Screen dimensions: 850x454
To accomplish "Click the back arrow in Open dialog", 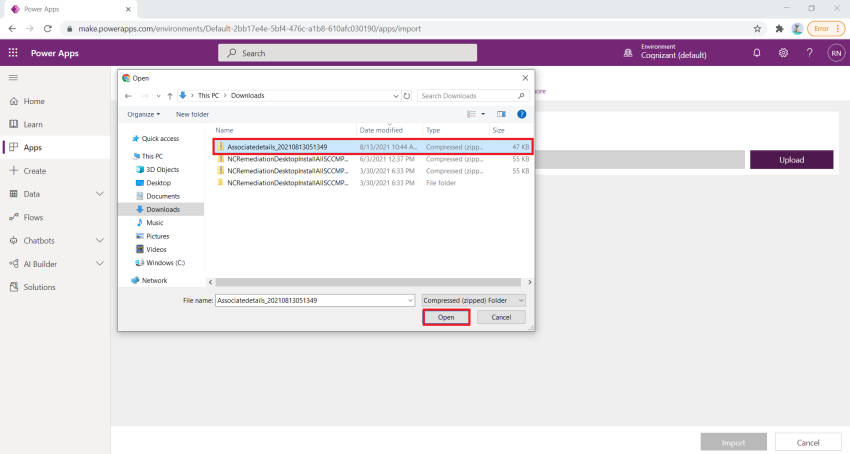I will point(128,96).
